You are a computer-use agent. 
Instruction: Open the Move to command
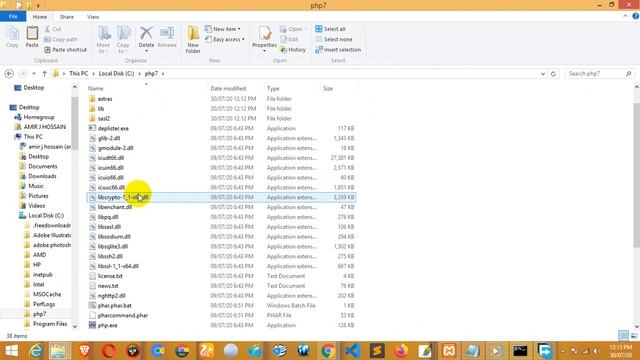point(104,39)
